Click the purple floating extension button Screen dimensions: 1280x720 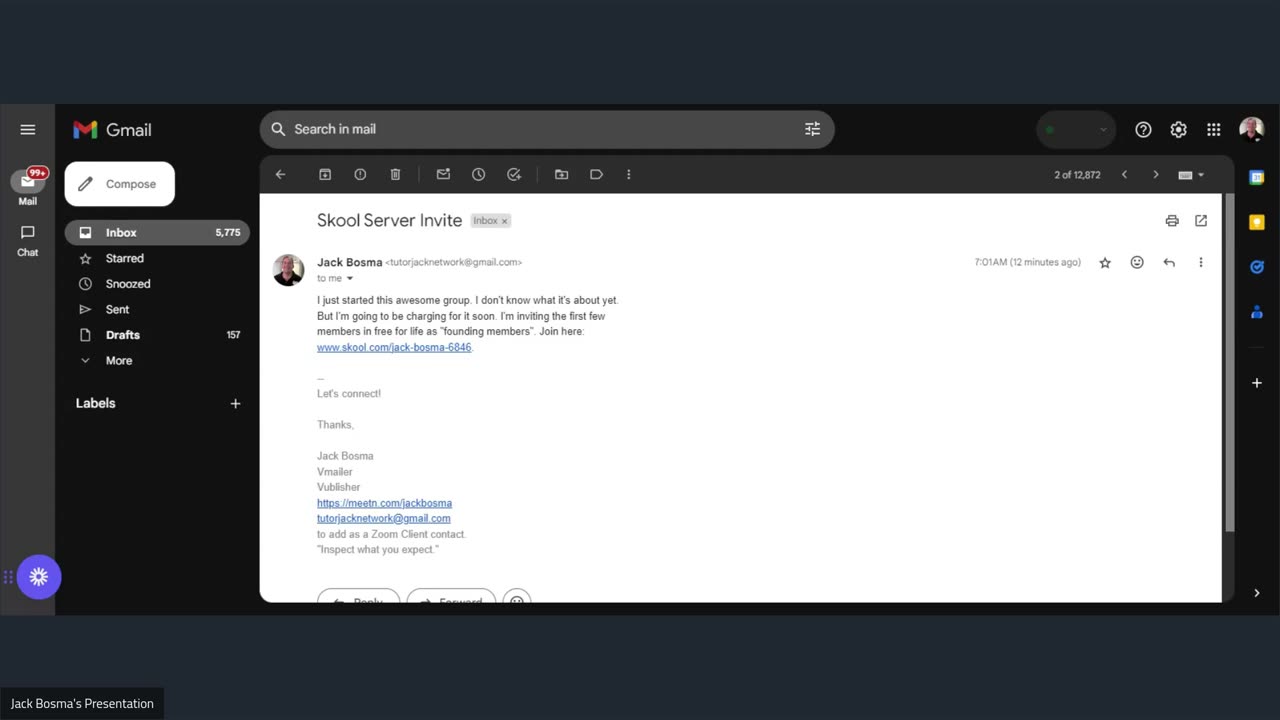tap(39, 577)
